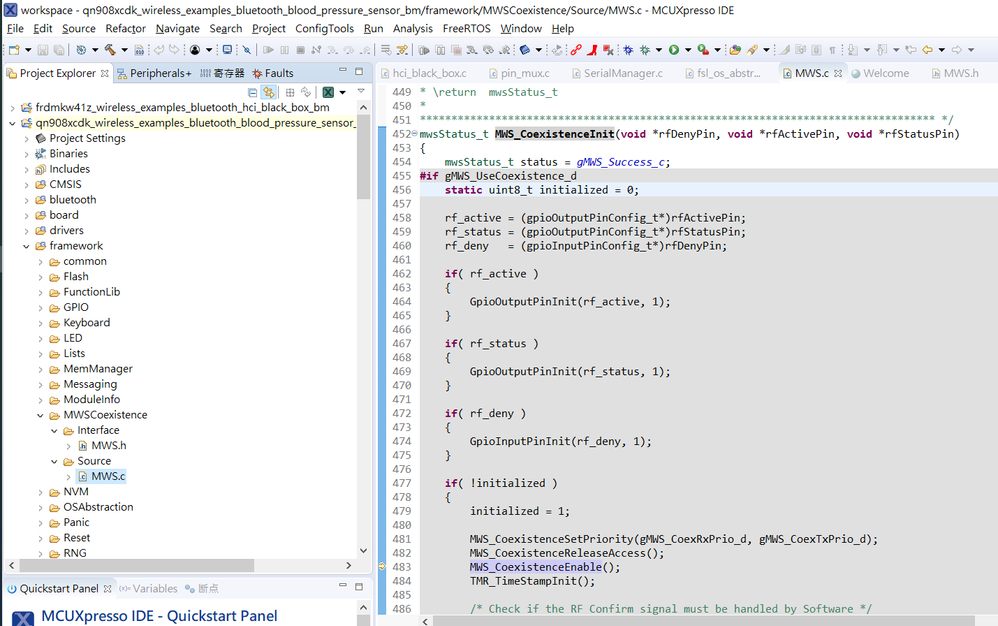The height and width of the screenshot is (626, 998).
Task: Open Project Explorer View Menu triangle
Action: (x=361, y=92)
